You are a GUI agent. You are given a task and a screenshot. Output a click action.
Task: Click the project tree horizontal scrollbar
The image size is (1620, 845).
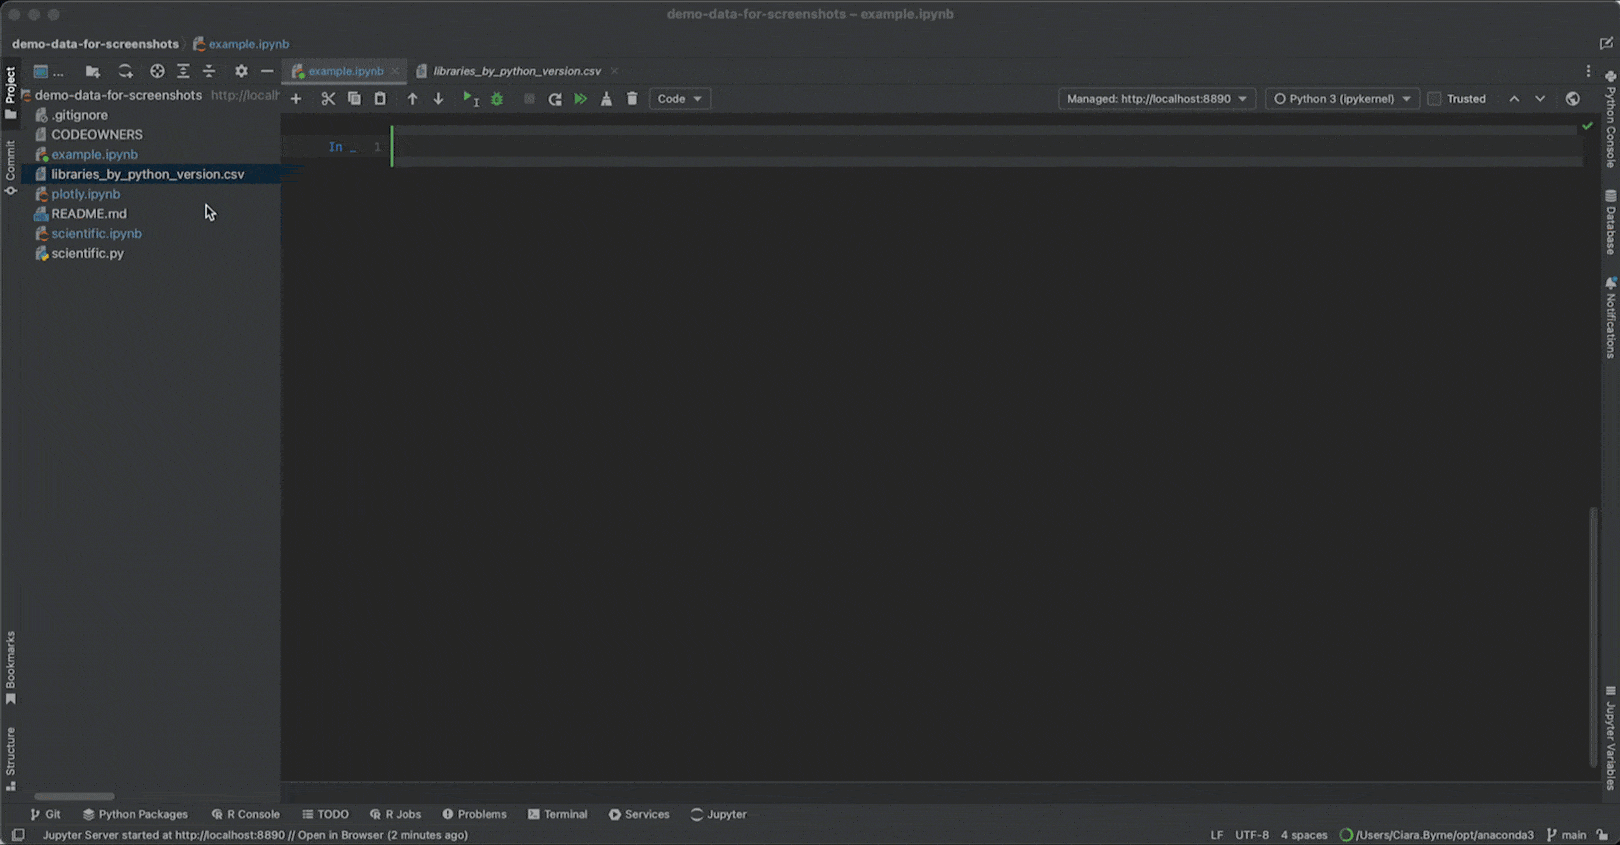pyautogui.click(x=74, y=796)
